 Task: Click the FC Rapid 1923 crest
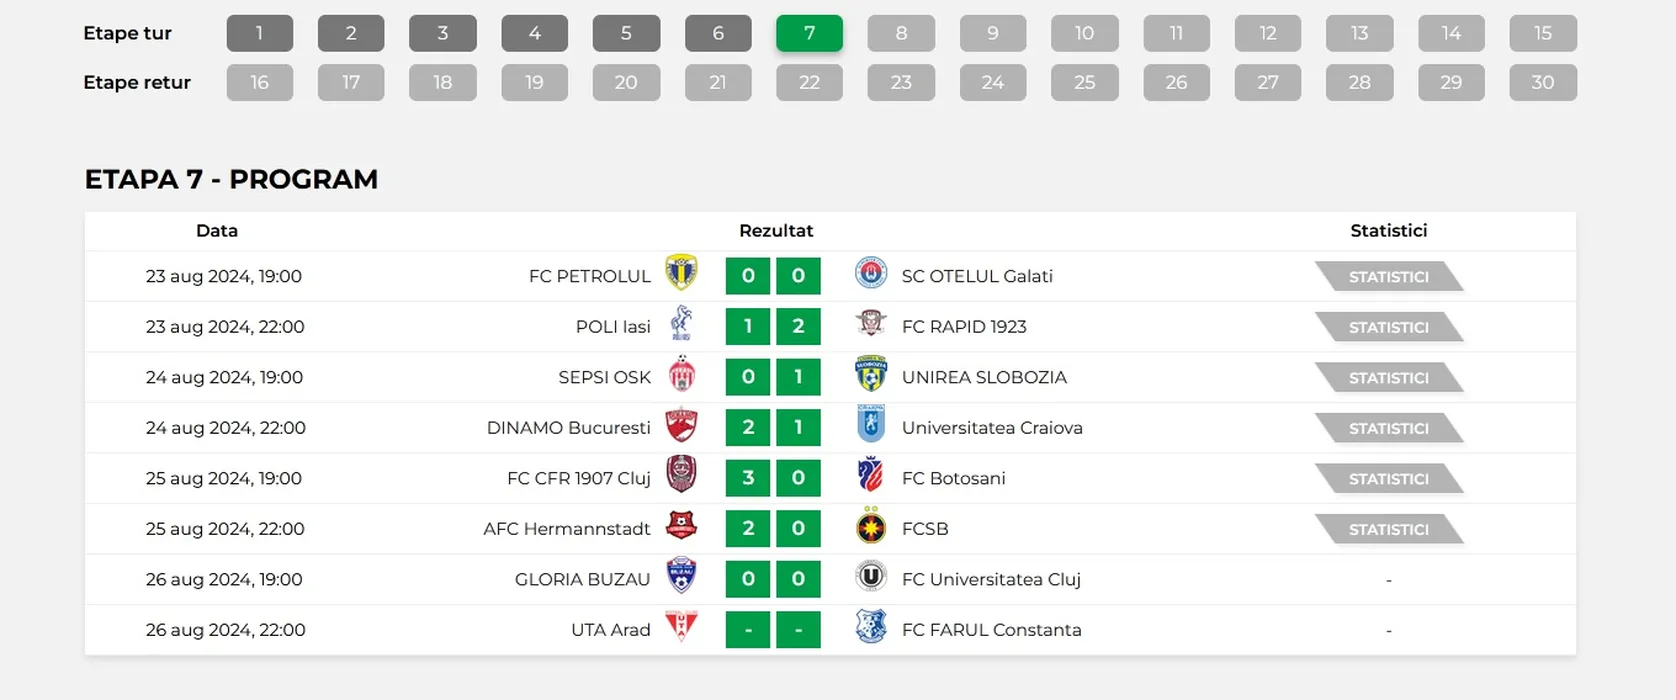[871, 323]
